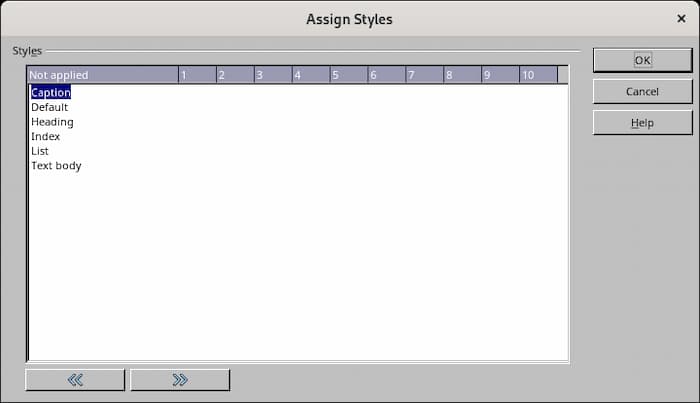Image resolution: width=700 pixels, height=403 pixels.
Task: Select the Default style in list
Action: [50, 107]
